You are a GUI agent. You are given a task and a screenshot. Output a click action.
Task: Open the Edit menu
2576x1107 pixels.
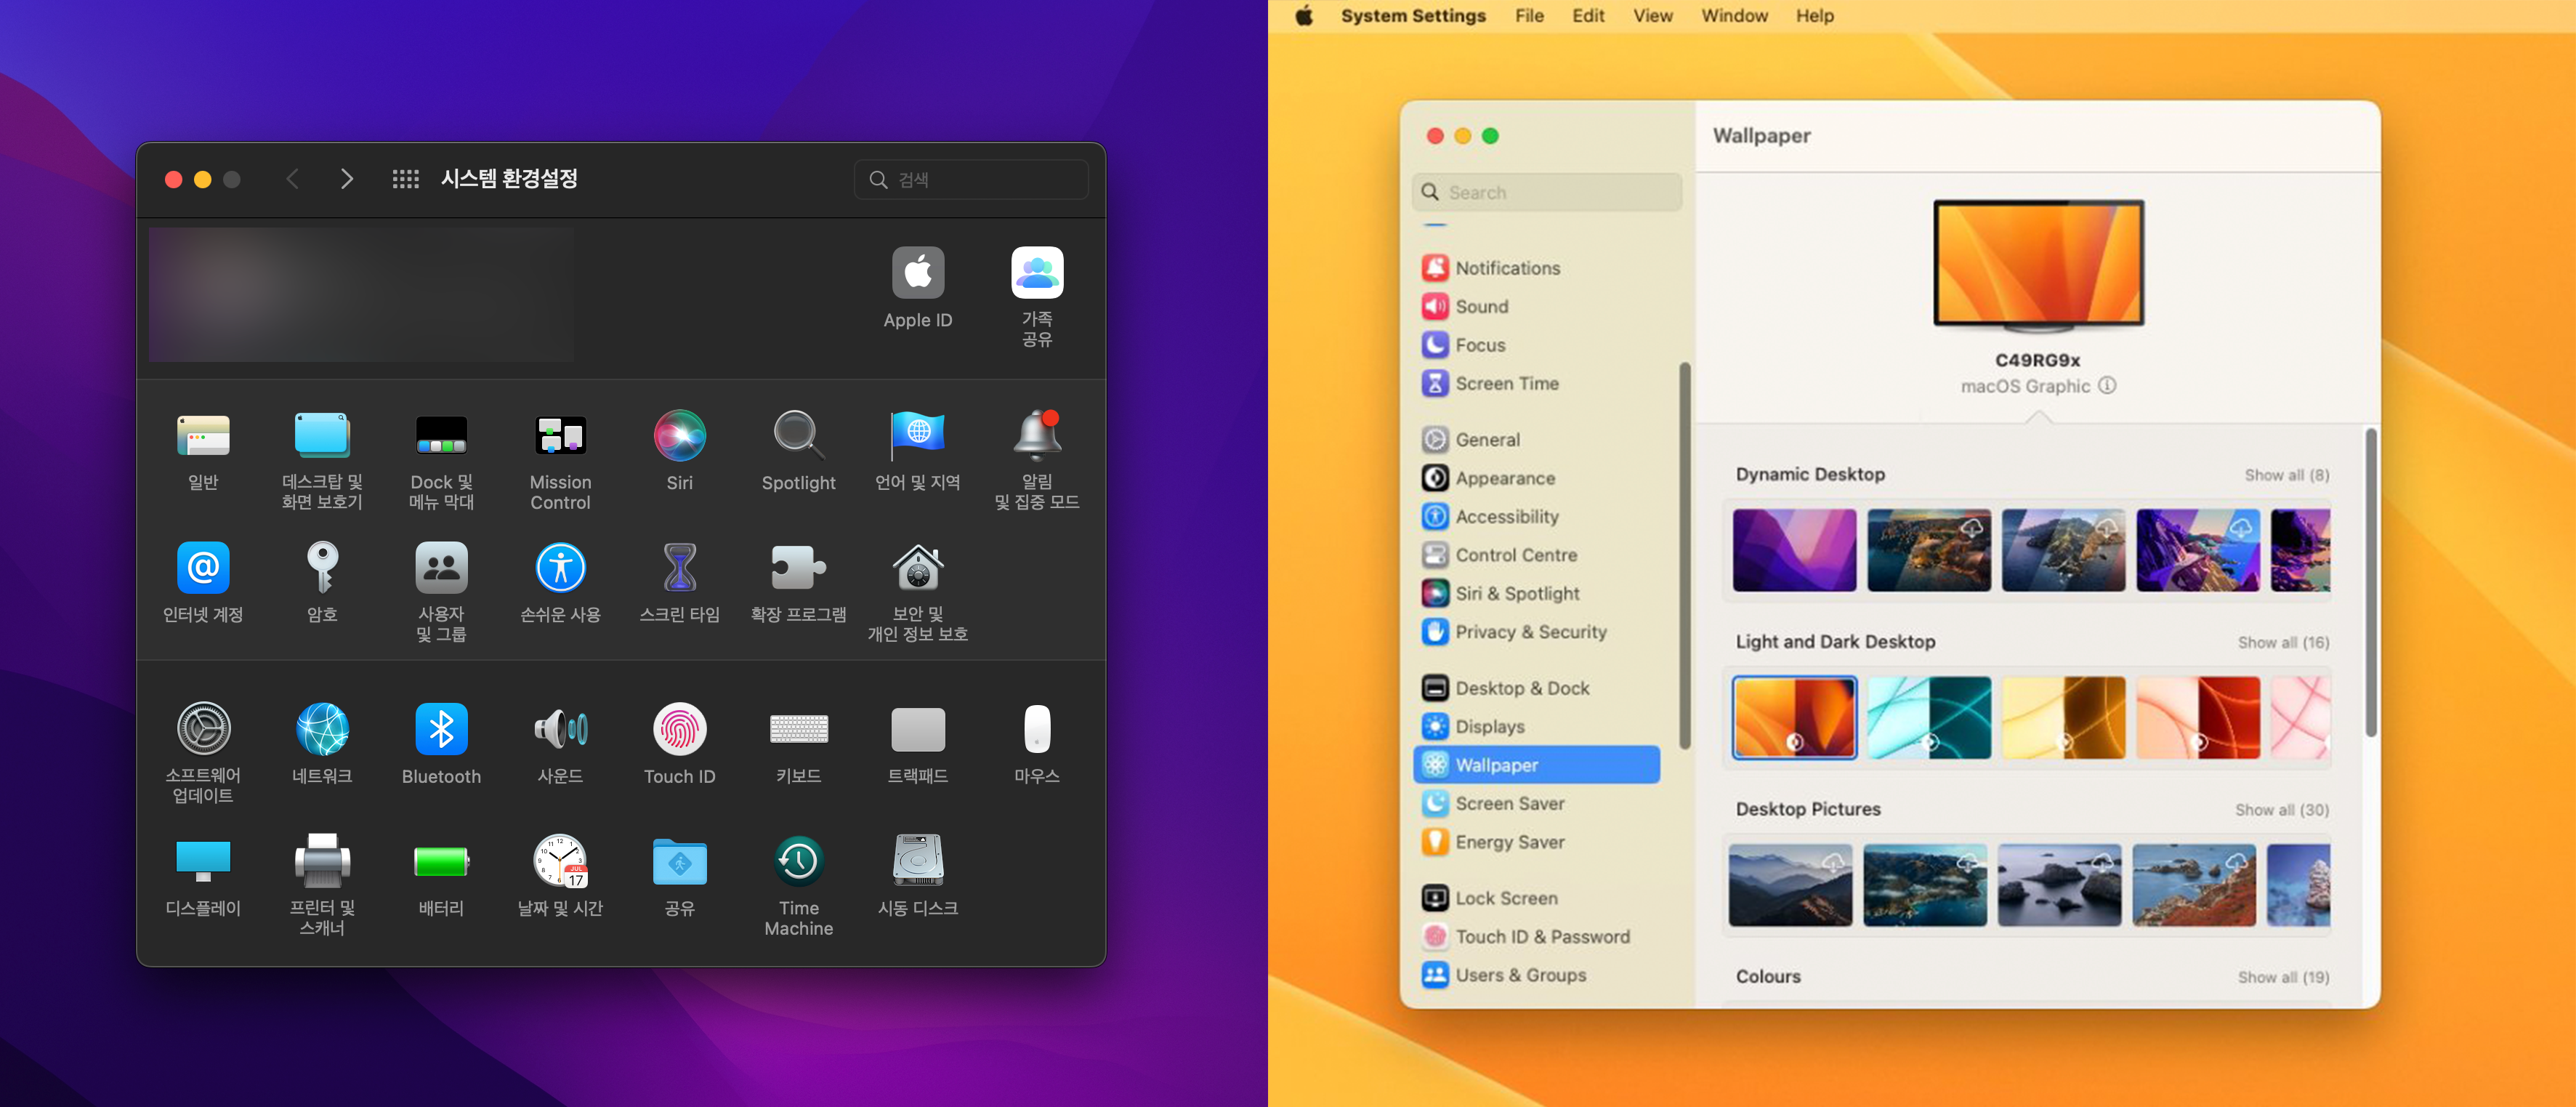1587,16
